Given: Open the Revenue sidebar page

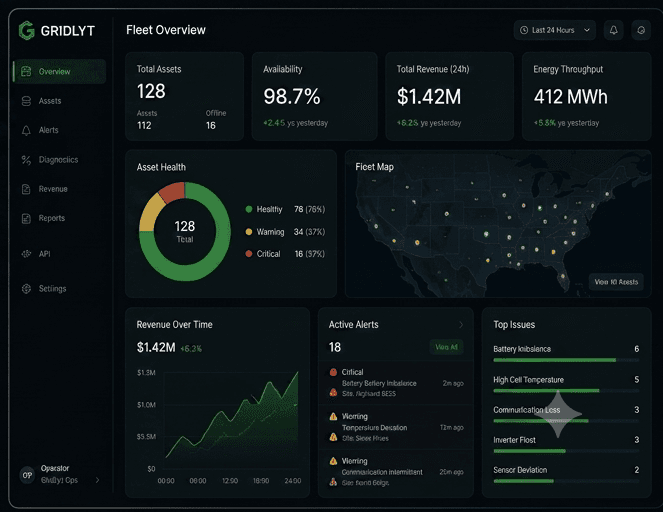Looking at the screenshot, I should tap(53, 189).
